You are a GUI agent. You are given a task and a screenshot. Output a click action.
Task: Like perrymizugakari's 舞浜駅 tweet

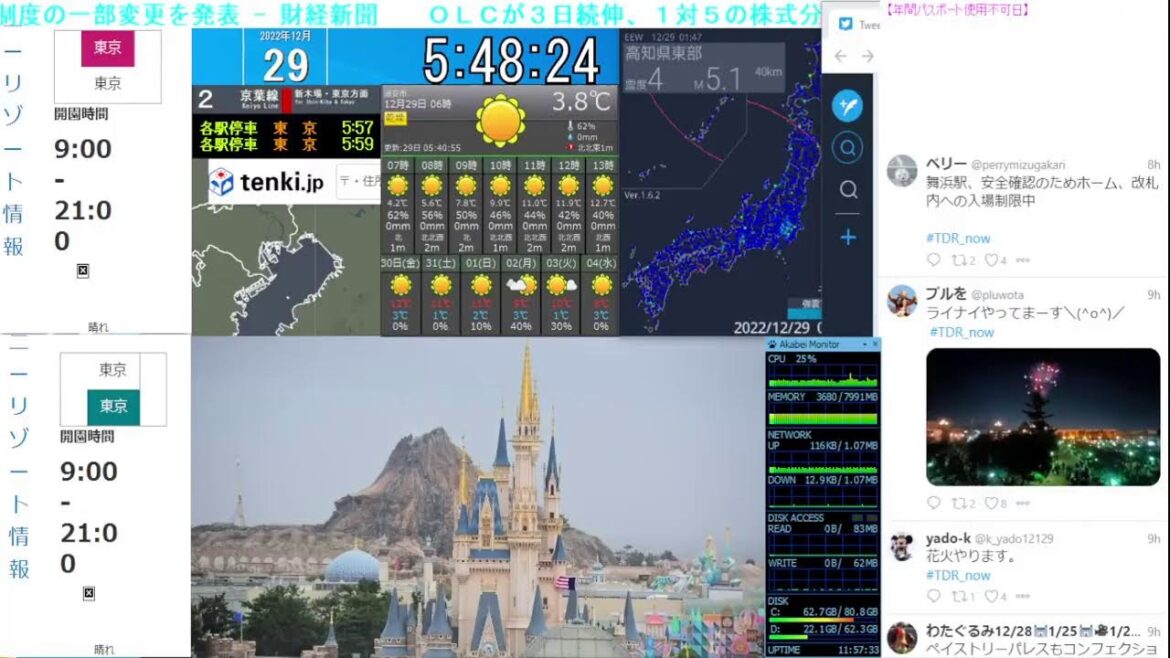(x=993, y=260)
